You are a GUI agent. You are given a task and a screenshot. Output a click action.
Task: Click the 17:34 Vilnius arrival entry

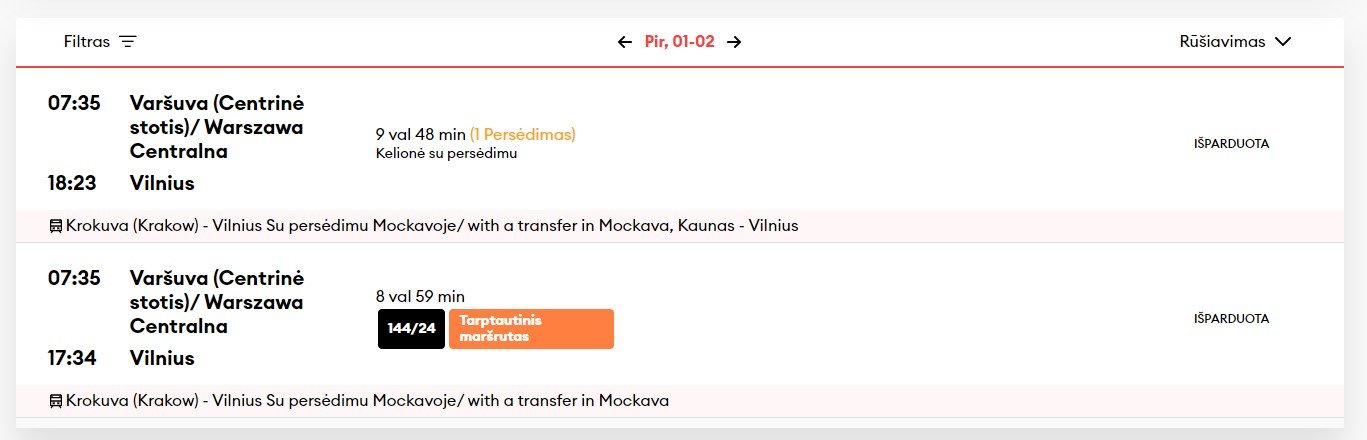pos(121,358)
